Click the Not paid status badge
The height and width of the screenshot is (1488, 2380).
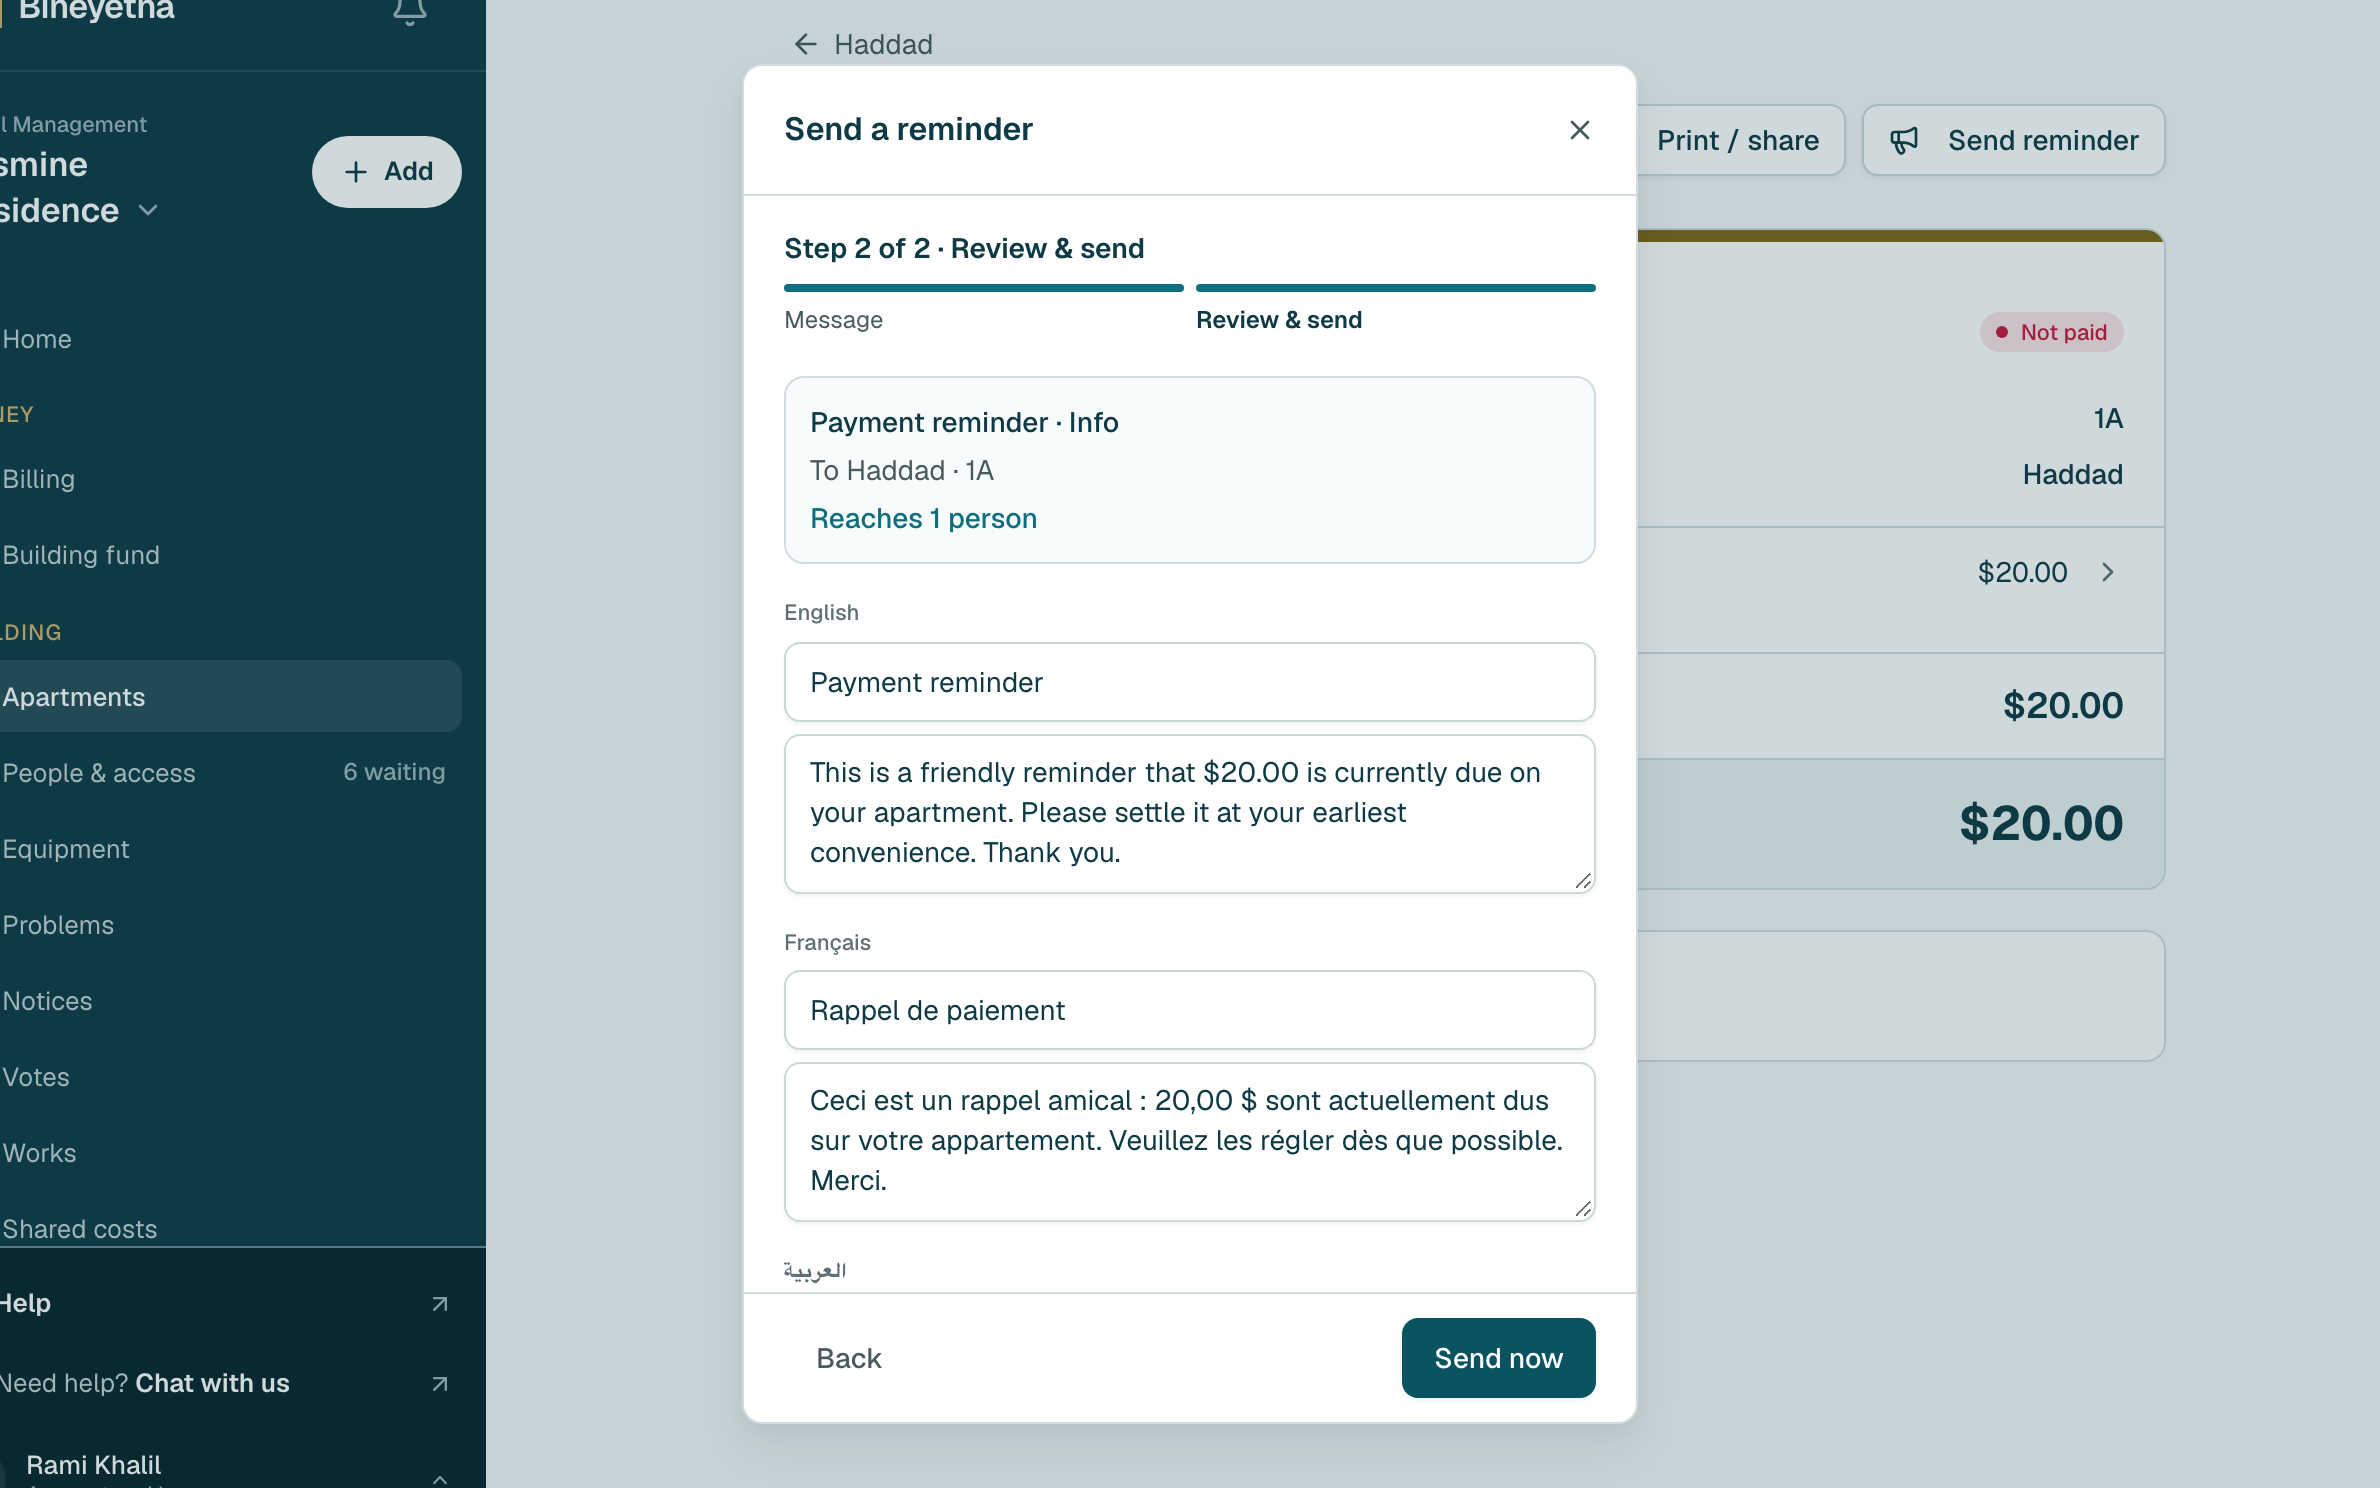2051,332
